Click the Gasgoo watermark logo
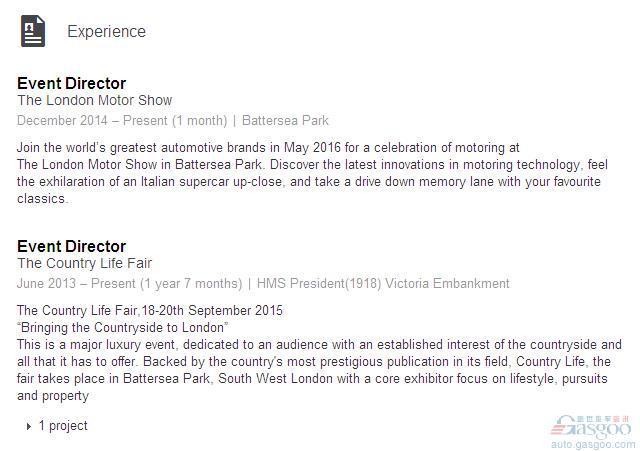Image resolution: width=640 pixels, height=451 pixels. [x=591, y=427]
